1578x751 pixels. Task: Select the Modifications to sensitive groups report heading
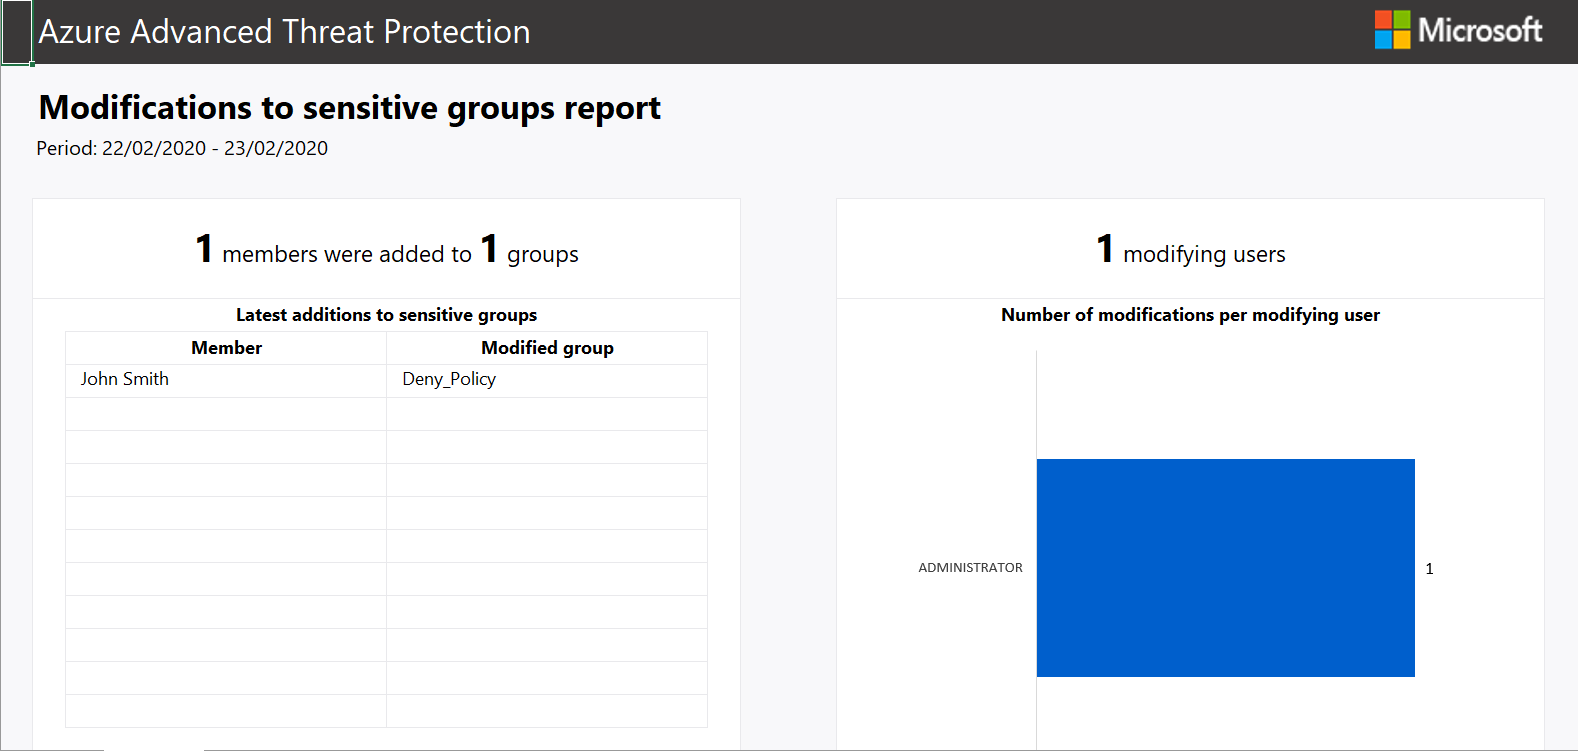[349, 108]
